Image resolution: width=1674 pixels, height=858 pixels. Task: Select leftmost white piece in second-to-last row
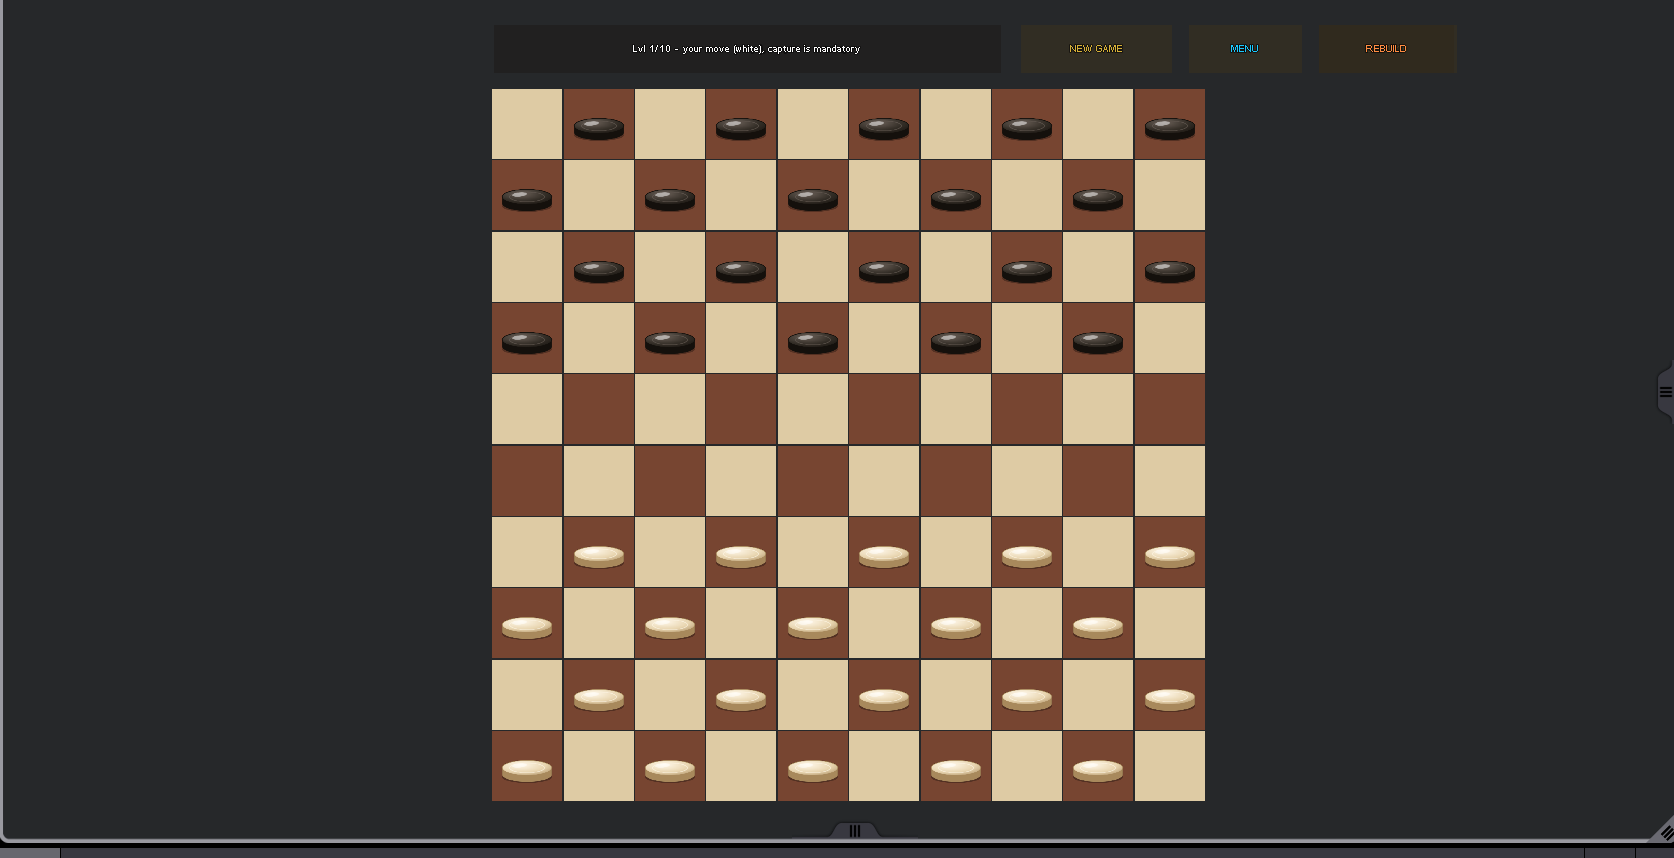(x=599, y=699)
